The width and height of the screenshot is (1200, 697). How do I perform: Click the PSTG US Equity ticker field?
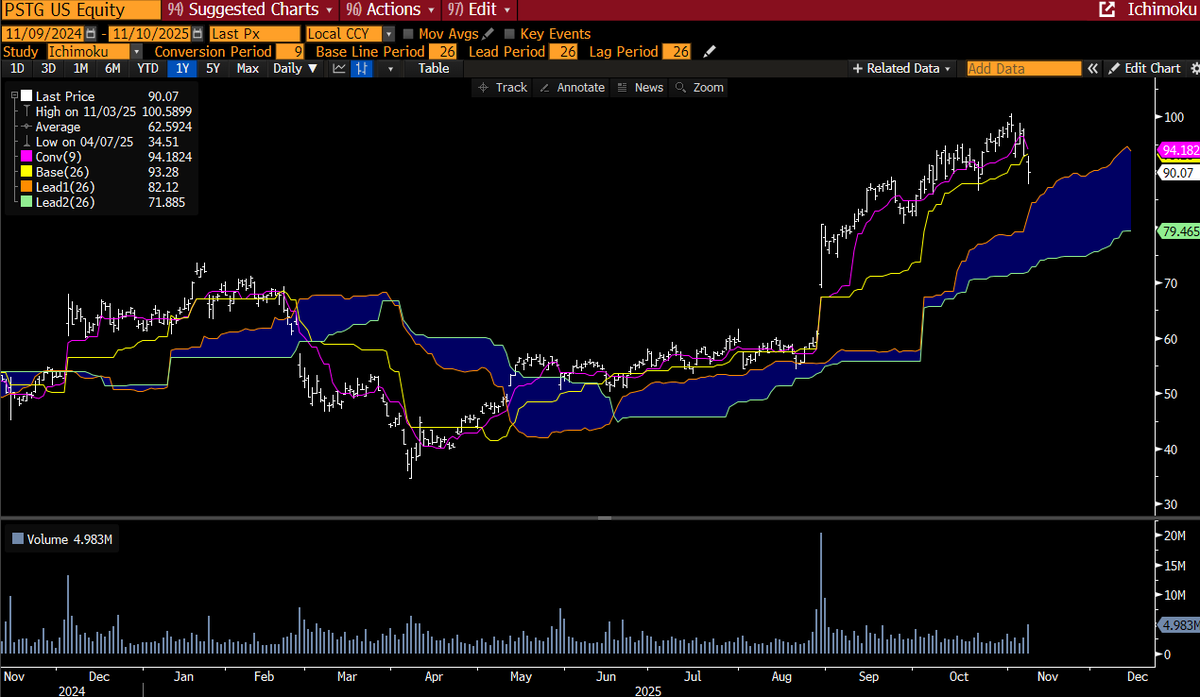[80, 10]
